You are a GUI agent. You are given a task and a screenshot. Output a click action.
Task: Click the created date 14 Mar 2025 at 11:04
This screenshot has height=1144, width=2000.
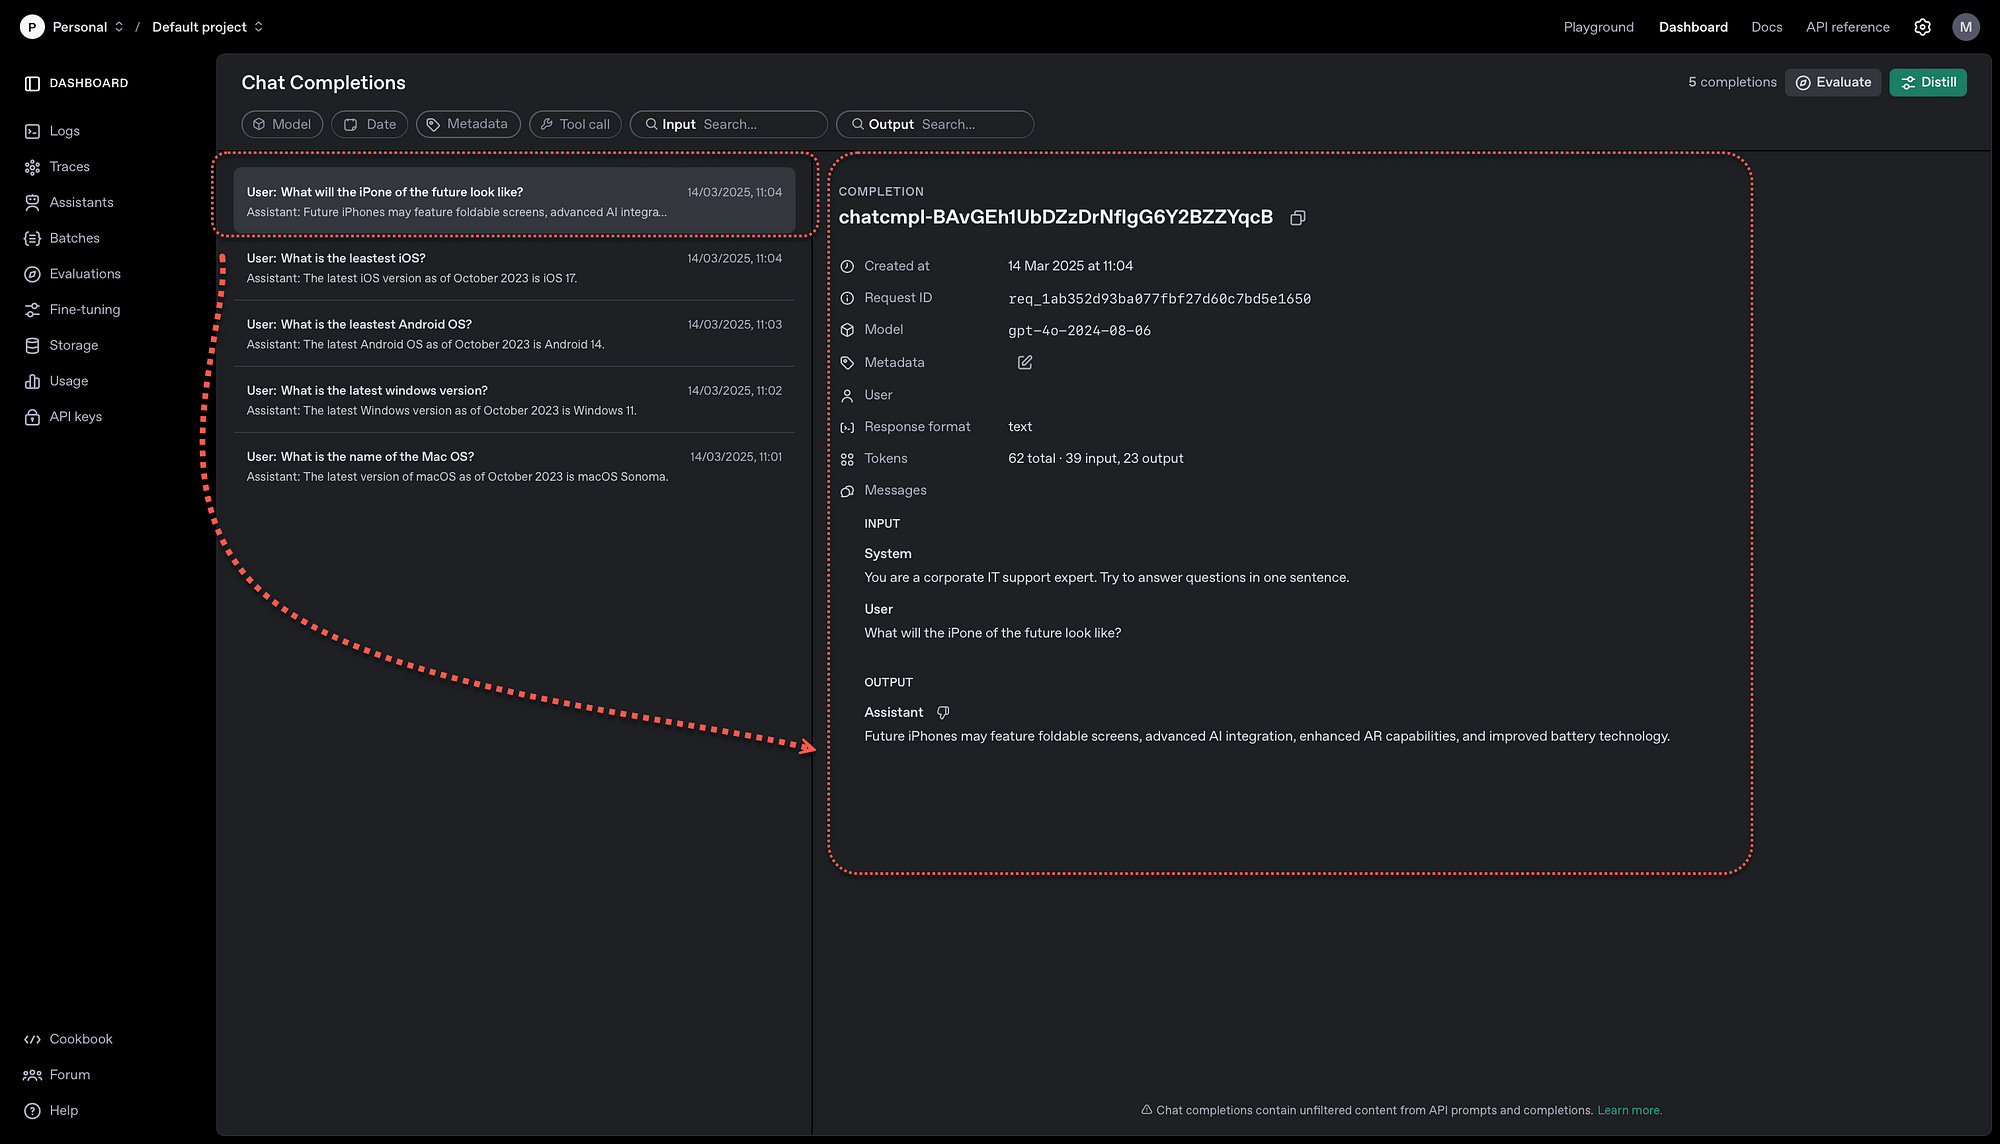tap(1070, 266)
